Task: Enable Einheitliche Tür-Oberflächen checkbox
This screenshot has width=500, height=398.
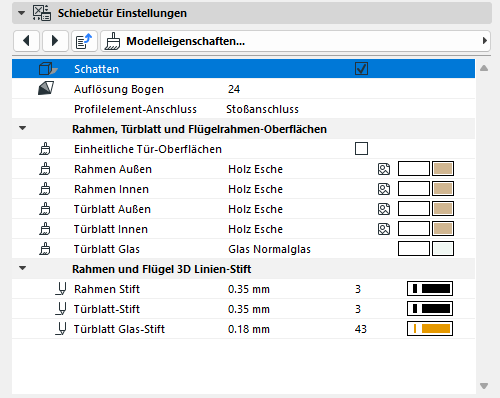Action: 361,149
